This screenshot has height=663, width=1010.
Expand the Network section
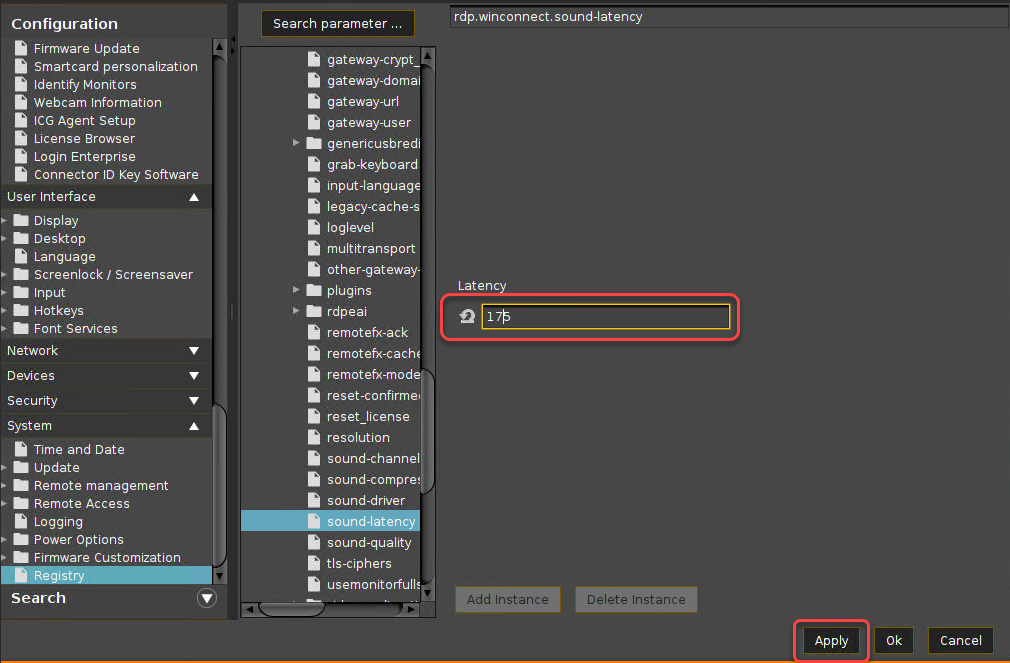click(x=194, y=351)
